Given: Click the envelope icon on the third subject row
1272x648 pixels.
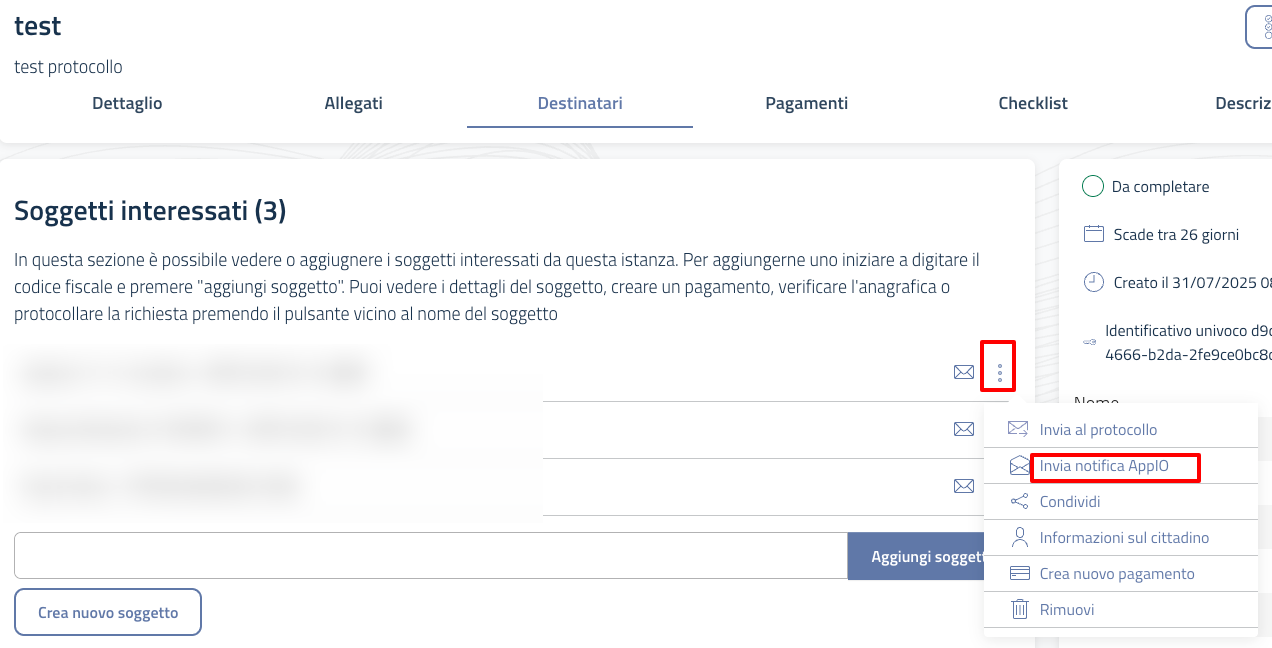Looking at the screenshot, I should click(963, 485).
